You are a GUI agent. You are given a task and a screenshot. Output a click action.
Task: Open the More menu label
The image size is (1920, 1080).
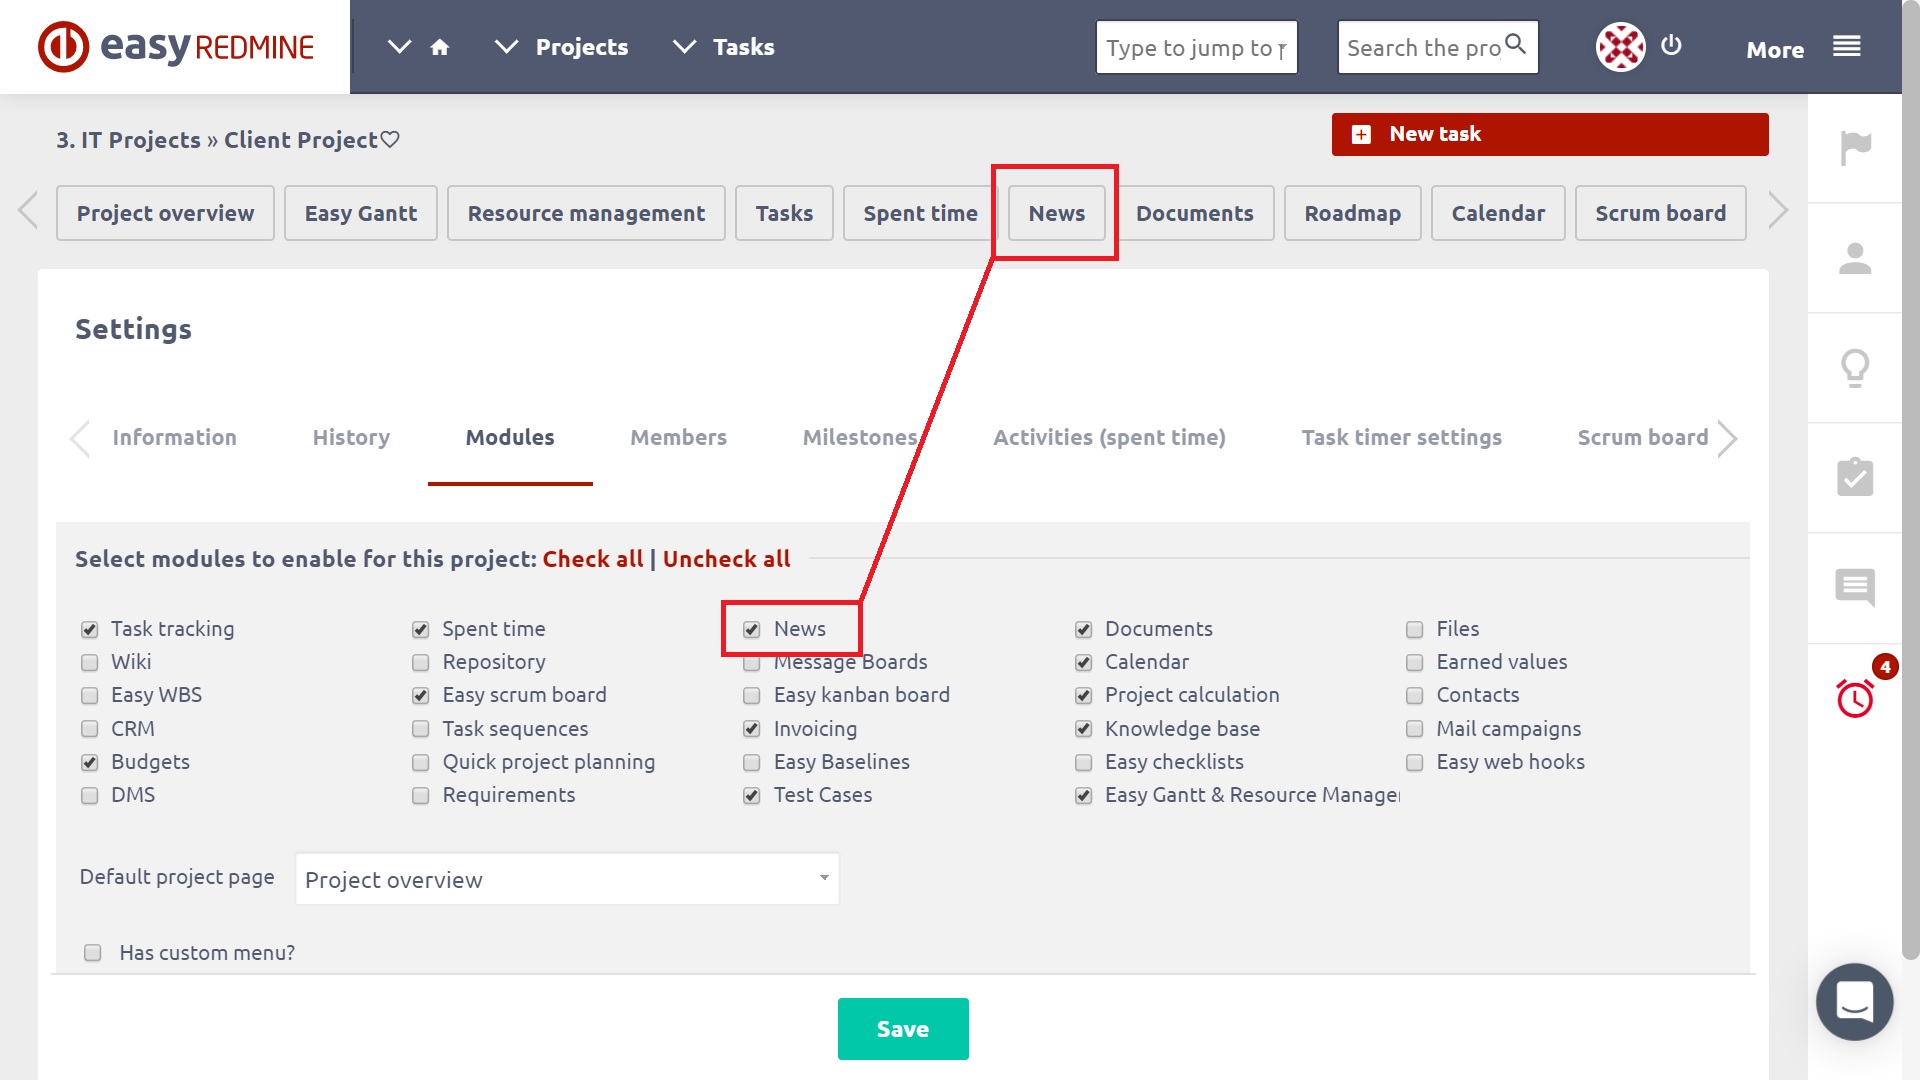pos(1775,49)
